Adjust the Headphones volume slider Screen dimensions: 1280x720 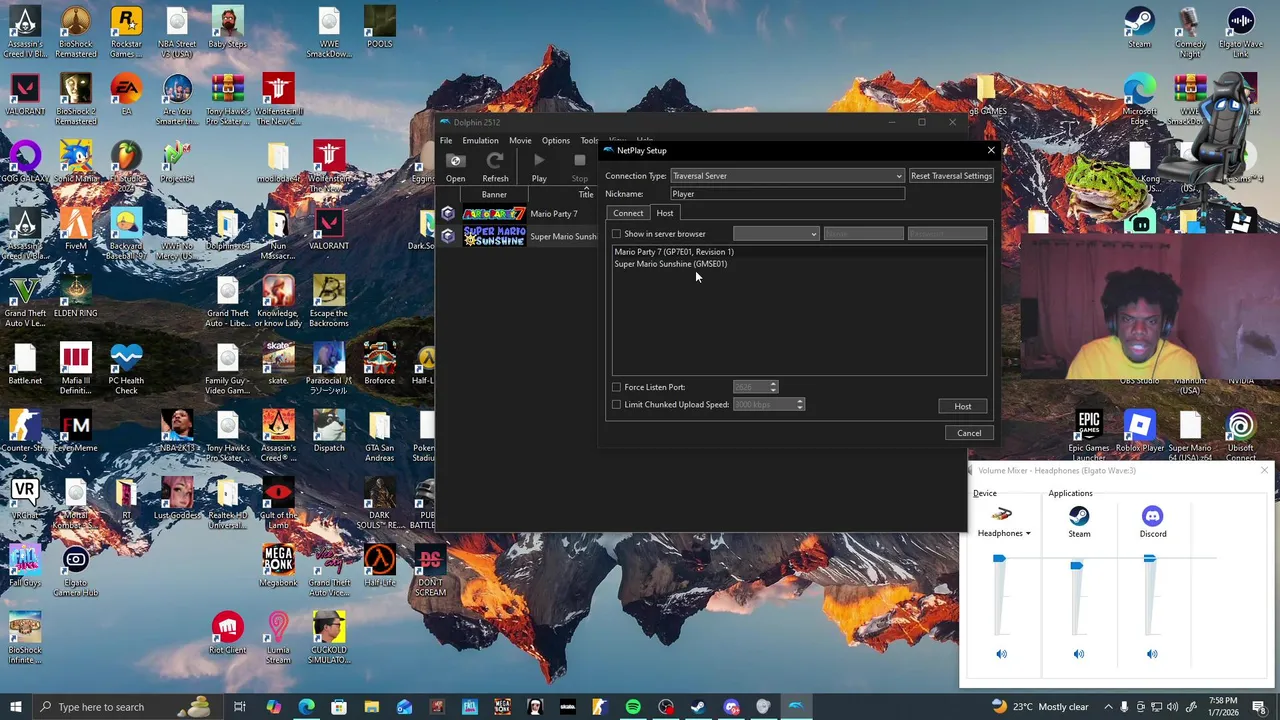pyautogui.click(x=999, y=560)
